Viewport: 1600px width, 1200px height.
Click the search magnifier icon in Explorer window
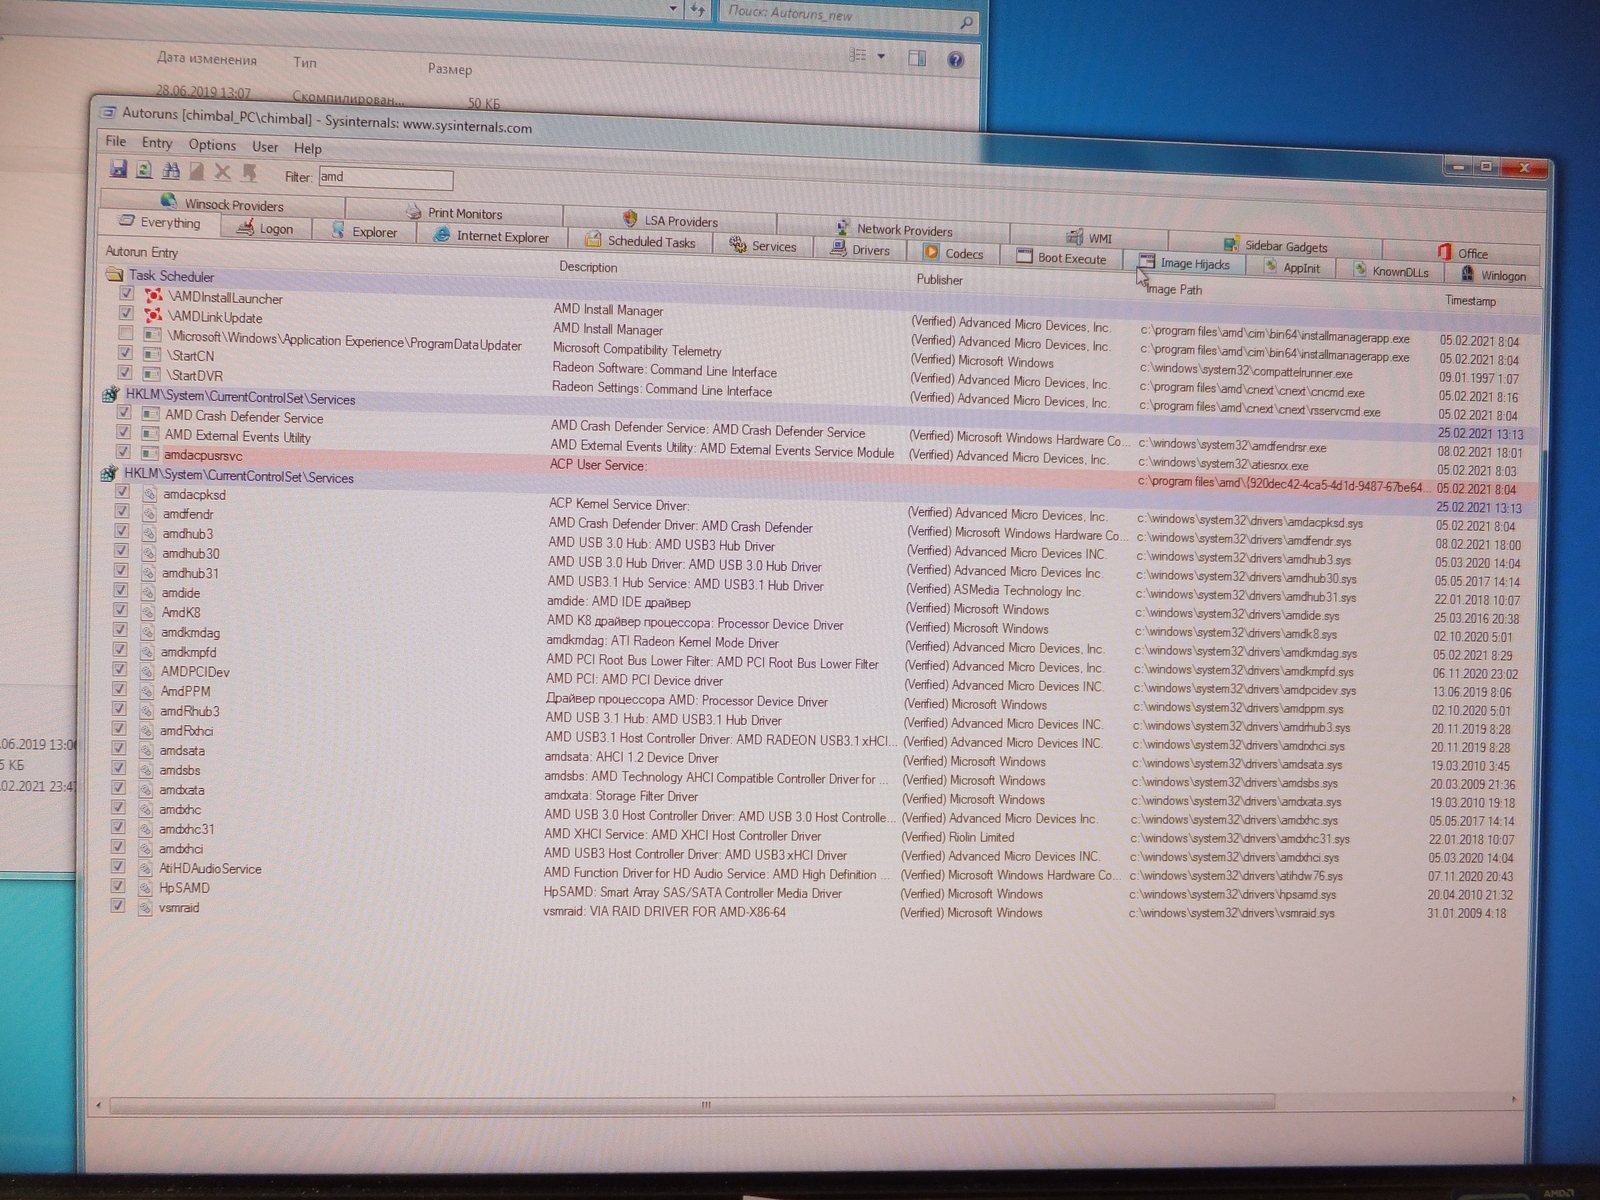coord(966,22)
